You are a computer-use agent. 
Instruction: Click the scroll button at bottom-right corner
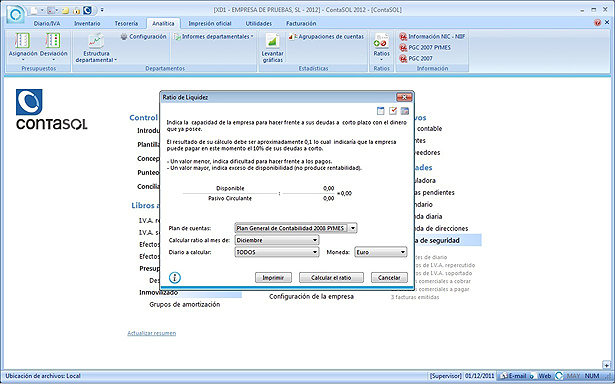606,365
